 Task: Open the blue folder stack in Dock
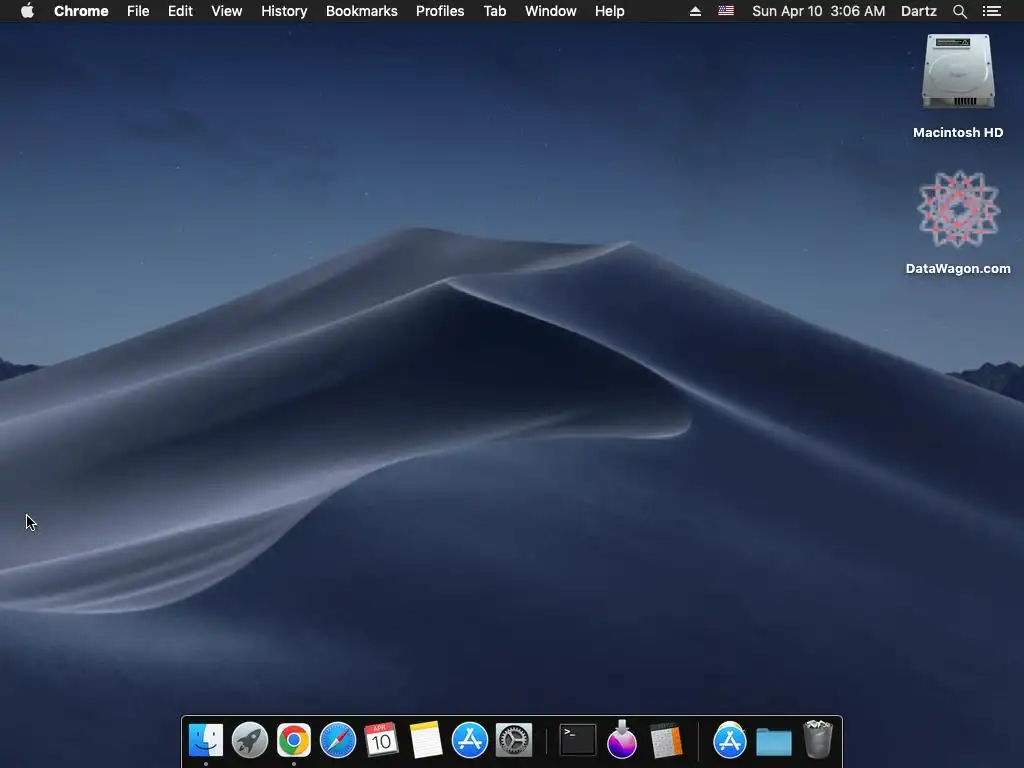click(774, 742)
